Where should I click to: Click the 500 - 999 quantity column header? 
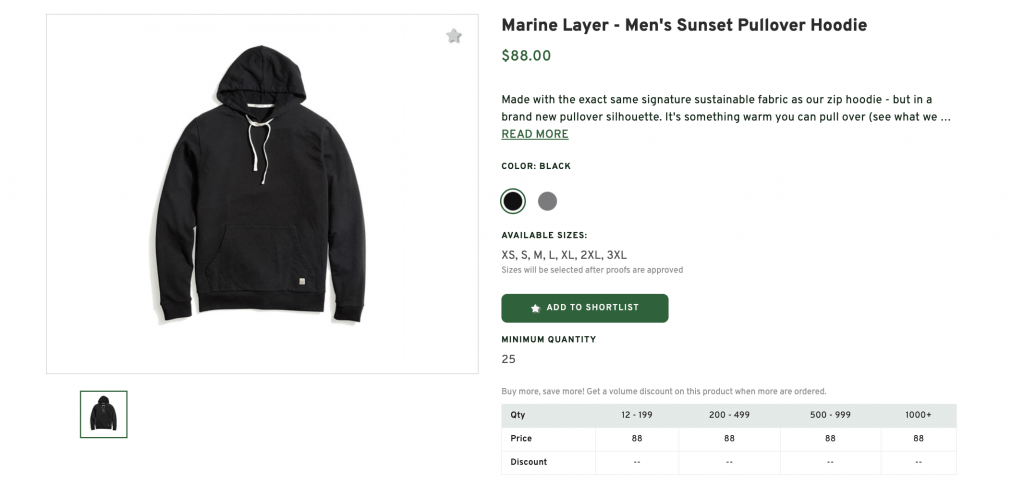[x=830, y=415]
